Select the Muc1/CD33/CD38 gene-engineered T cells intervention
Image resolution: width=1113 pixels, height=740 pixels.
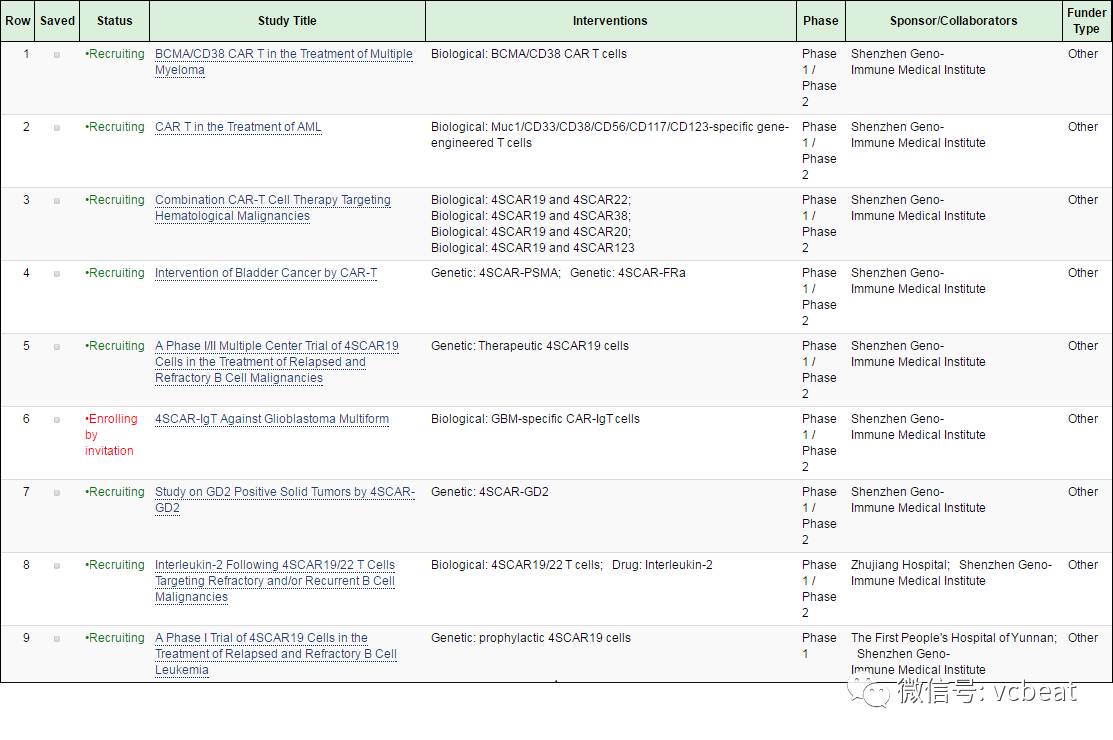point(610,135)
